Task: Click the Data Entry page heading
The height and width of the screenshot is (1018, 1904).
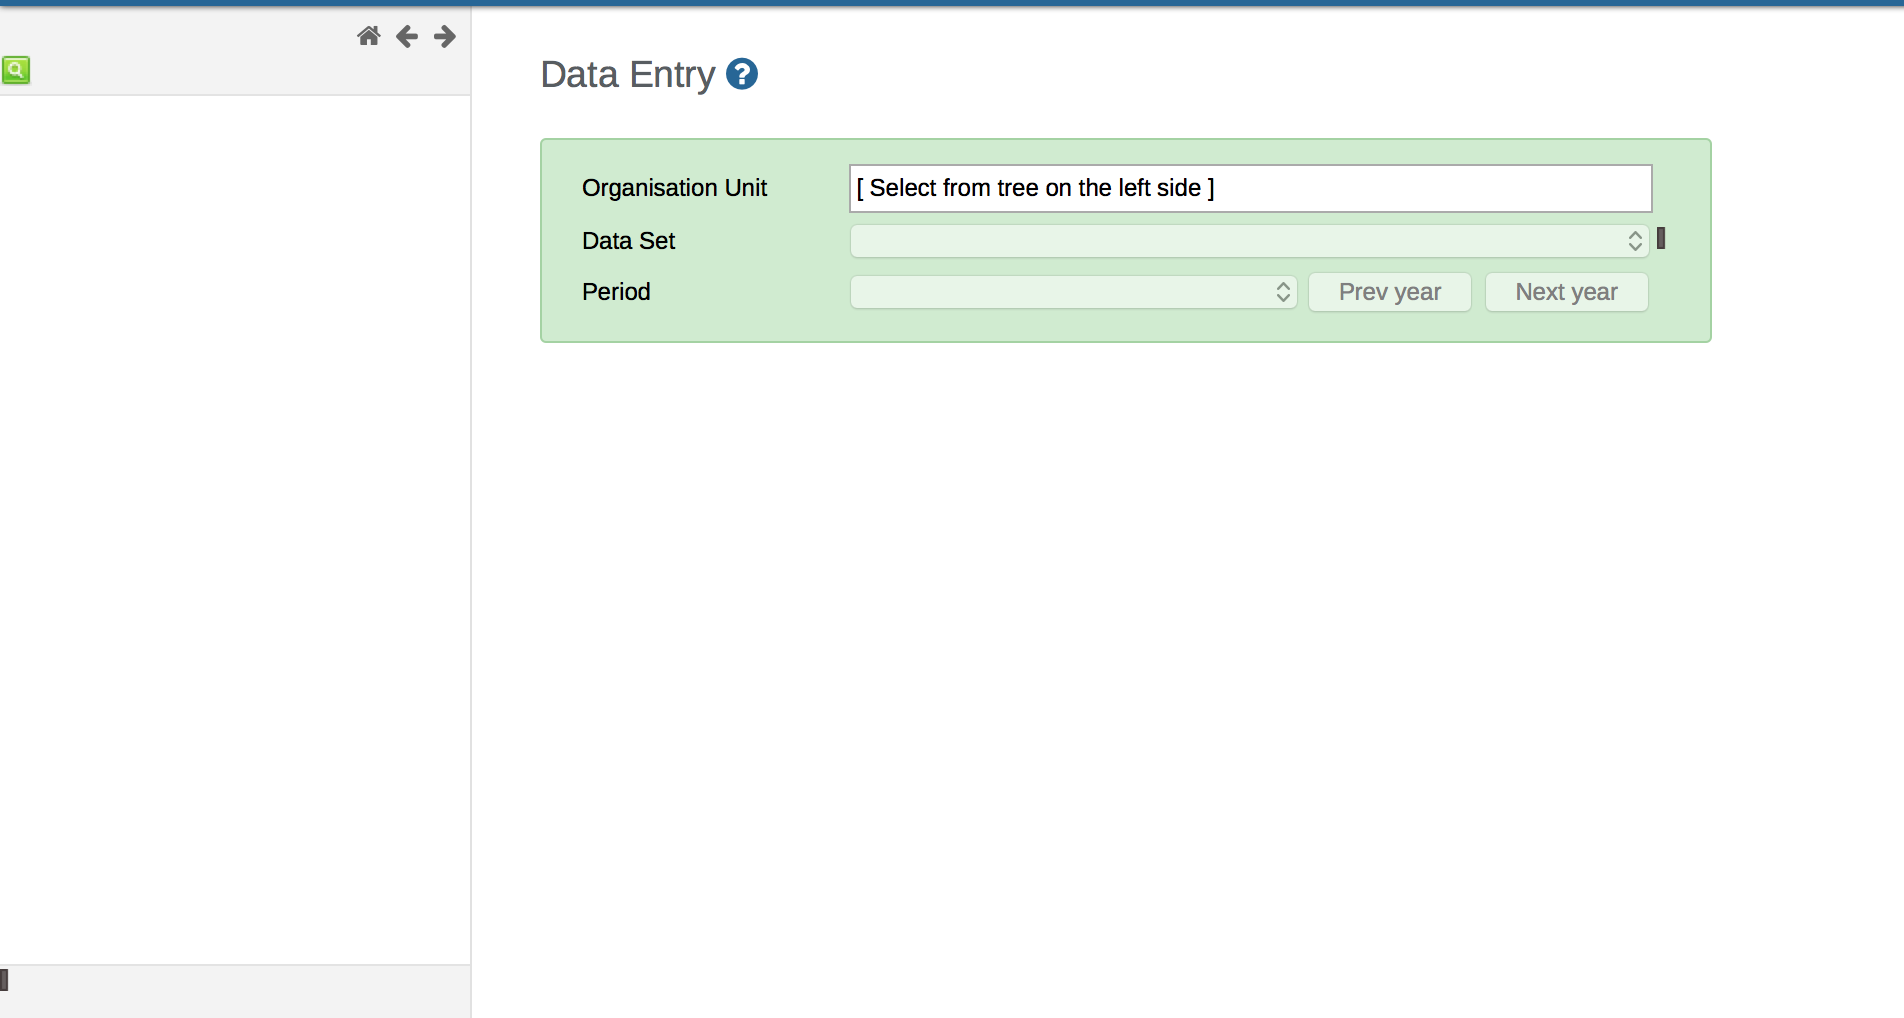Action: [627, 75]
